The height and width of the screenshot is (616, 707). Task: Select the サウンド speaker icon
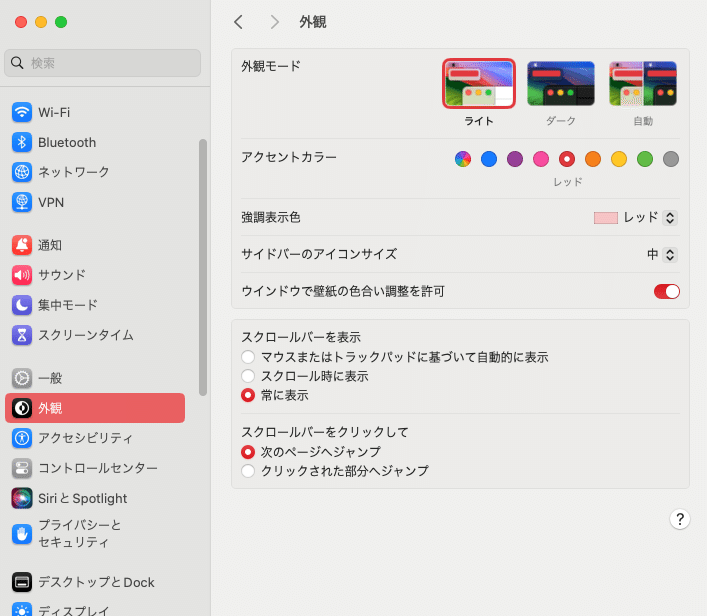[22, 275]
